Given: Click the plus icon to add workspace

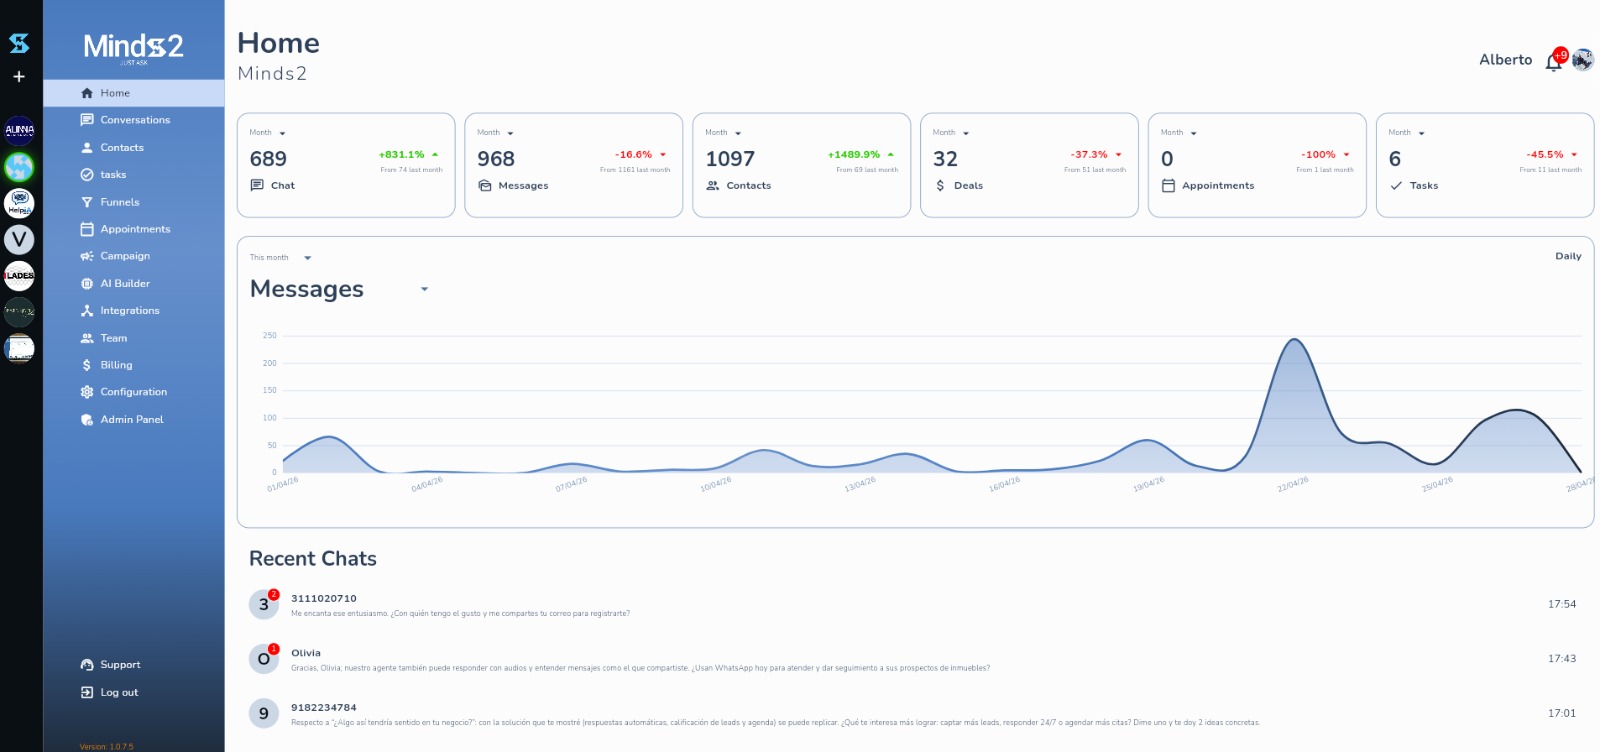Looking at the screenshot, I should 19,76.
